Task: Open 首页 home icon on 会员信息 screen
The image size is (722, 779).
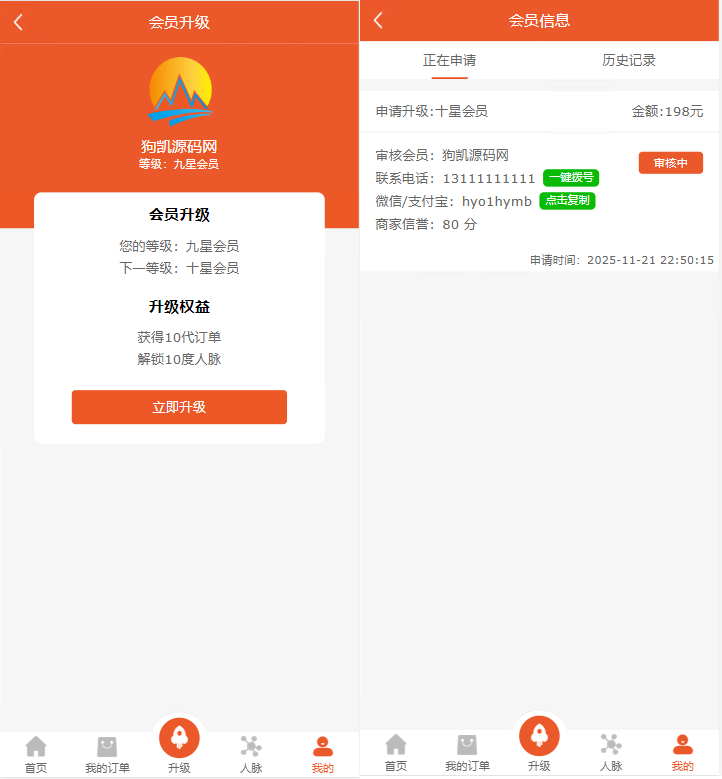Action: pos(396,745)
